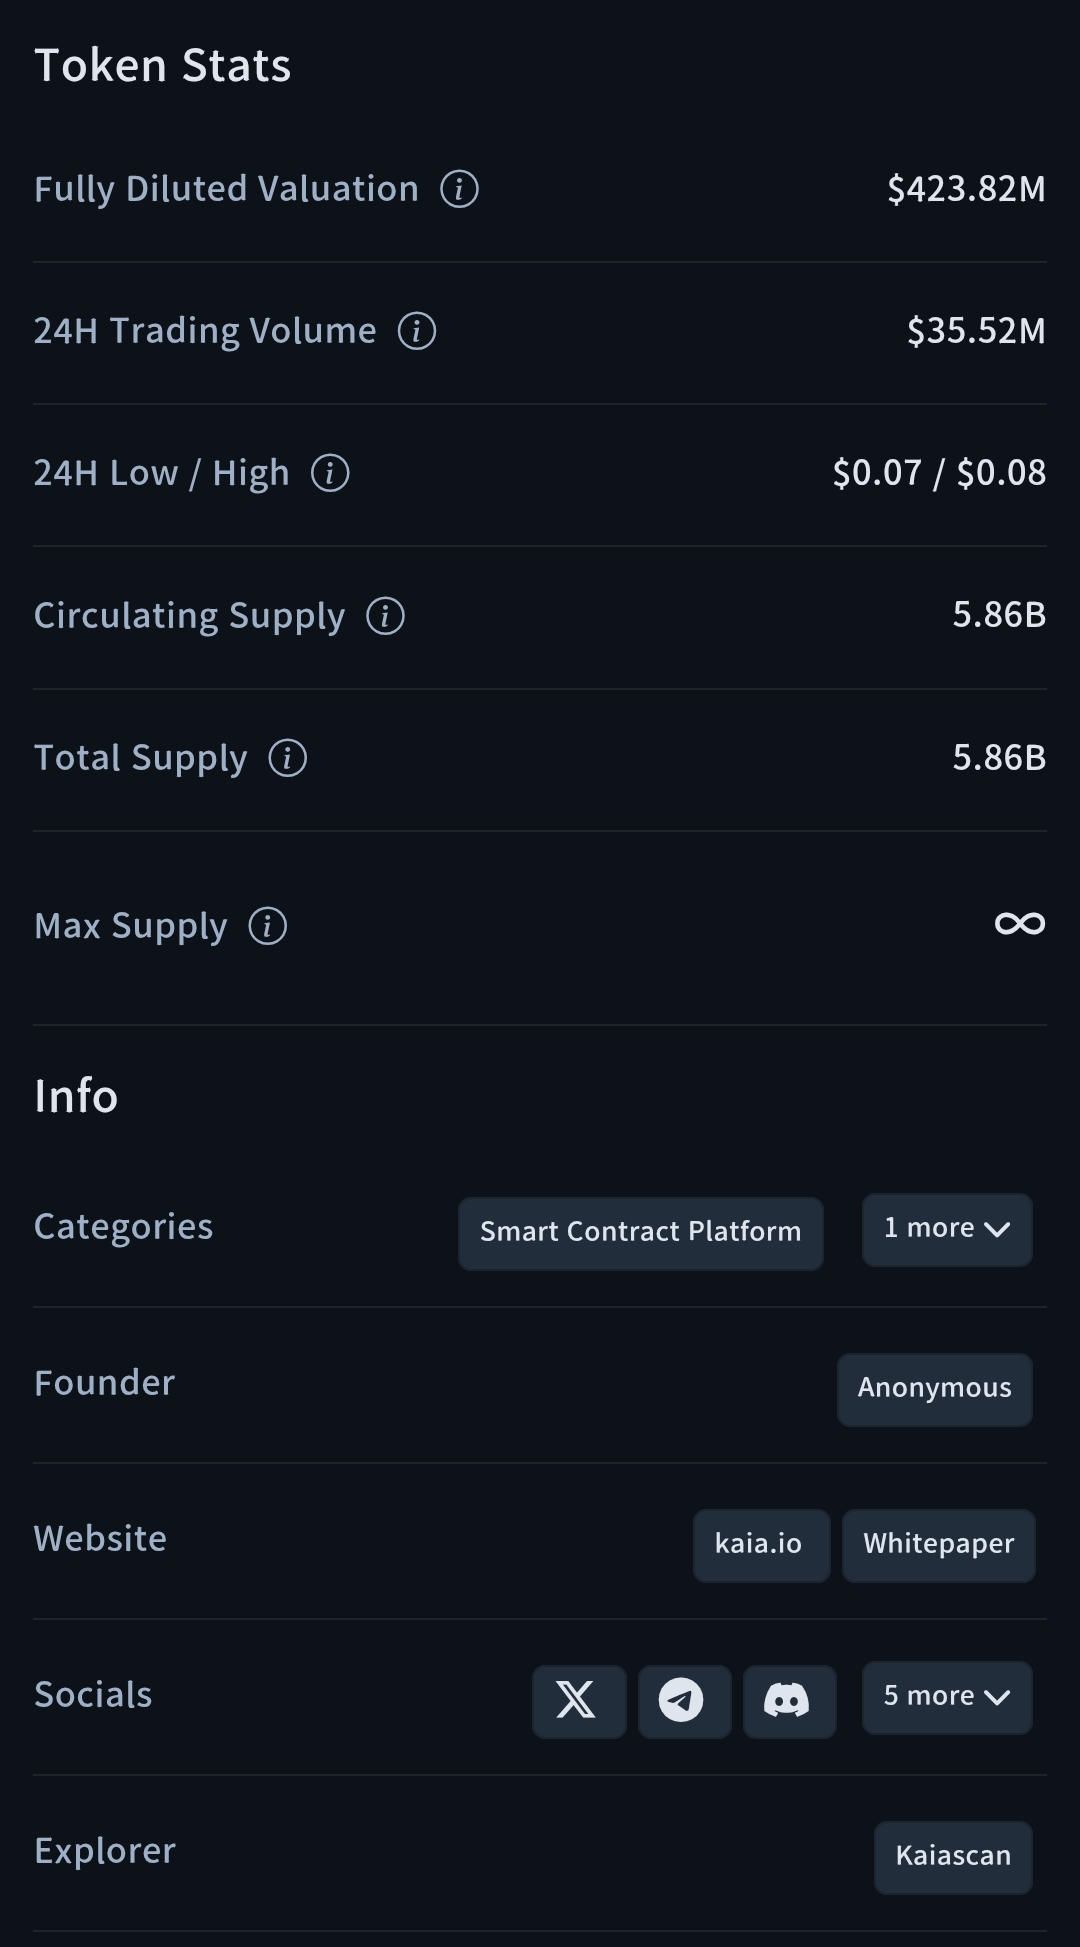The height and width of the screenshot is (1947, 1080).
Task: Expand the 1 more categories dropdown
Action: tap(946, 1229)
